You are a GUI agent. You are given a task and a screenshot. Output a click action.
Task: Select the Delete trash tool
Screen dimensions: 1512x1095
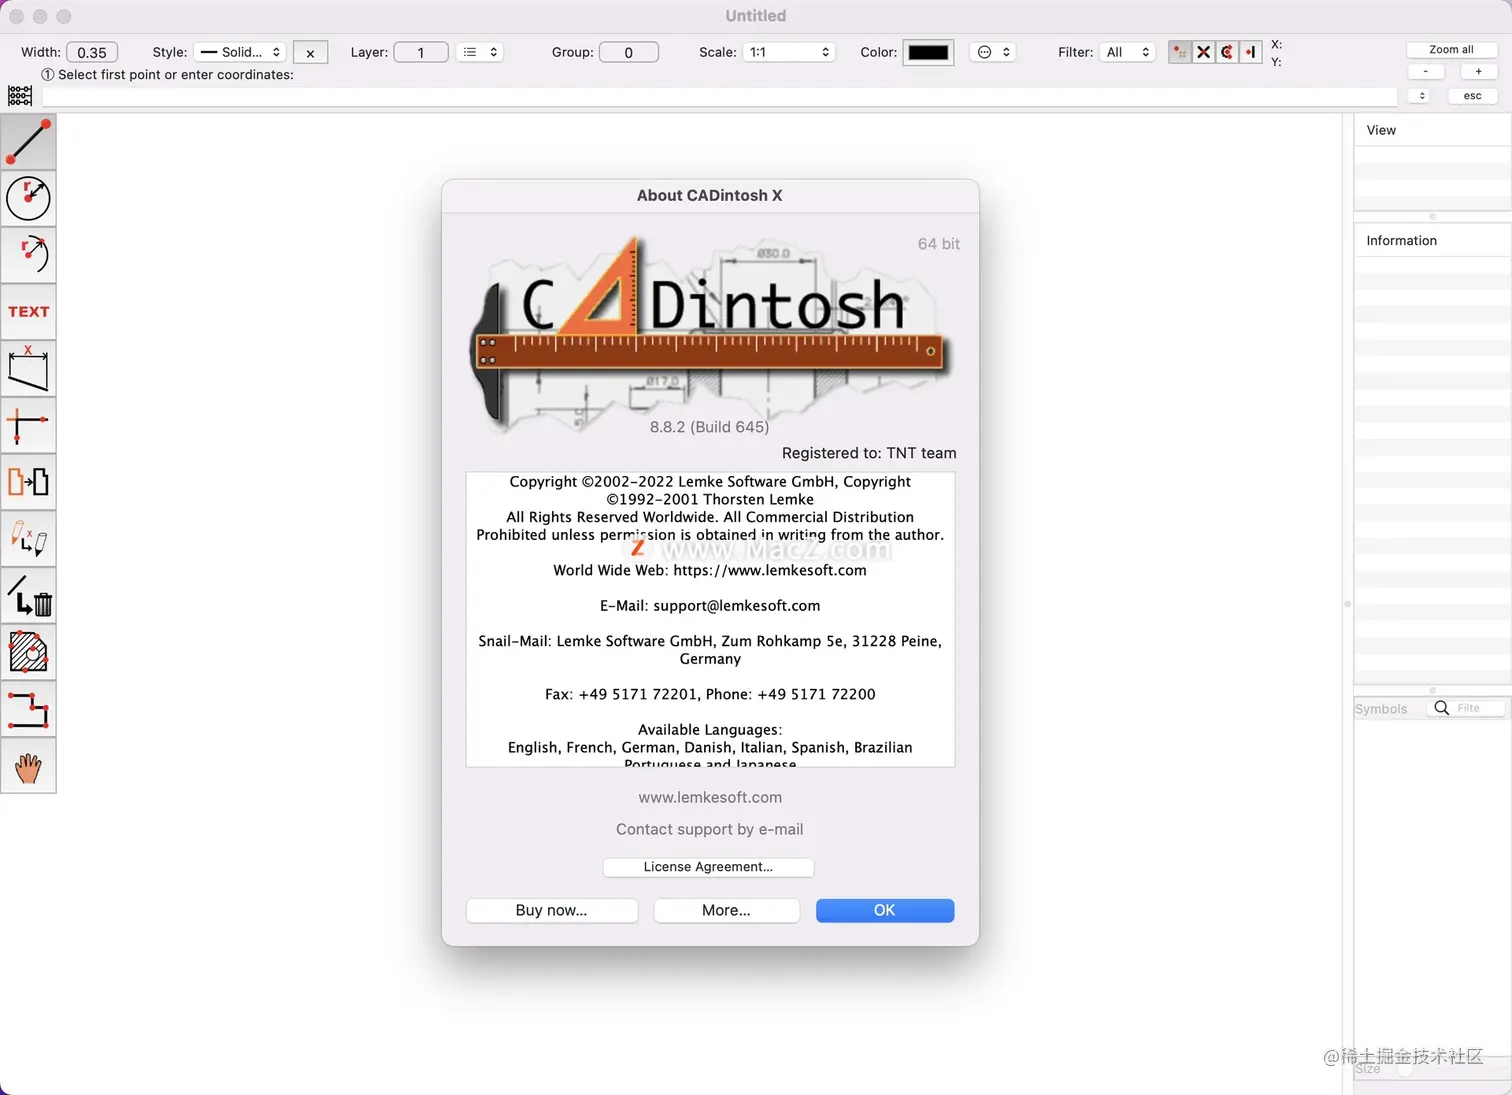[28, 597]
